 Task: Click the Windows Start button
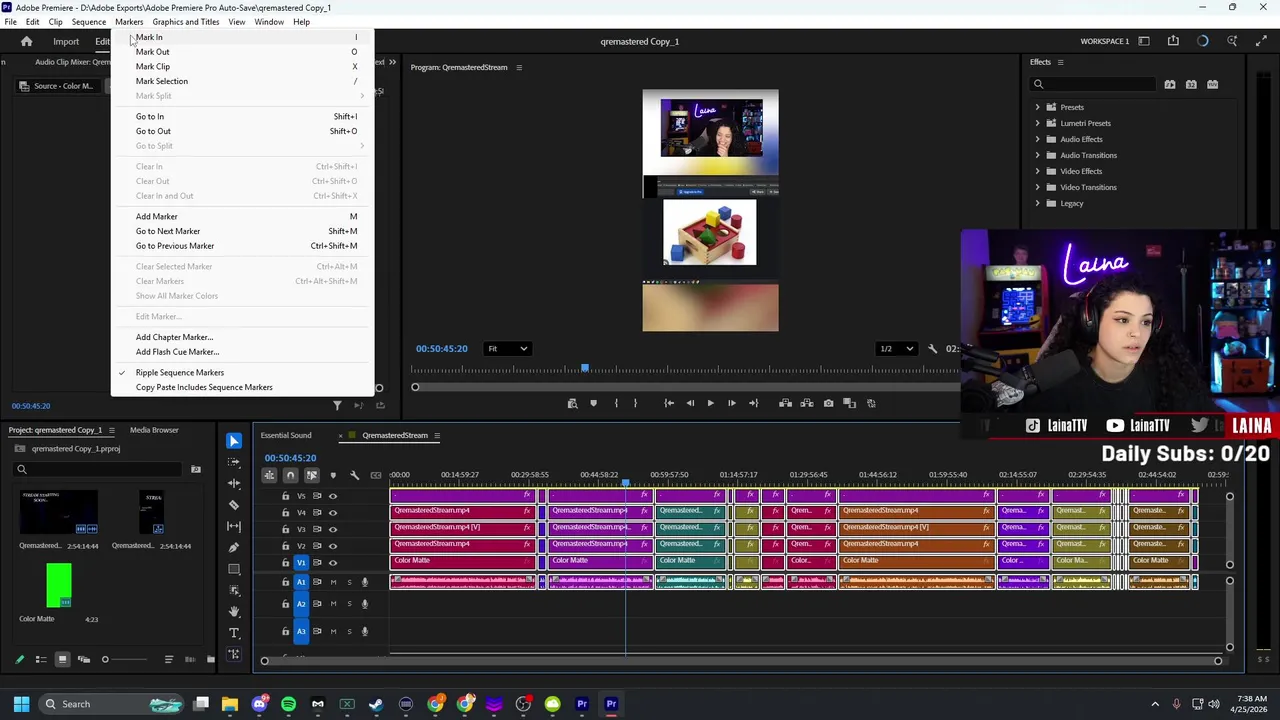(x=21, y=704)
